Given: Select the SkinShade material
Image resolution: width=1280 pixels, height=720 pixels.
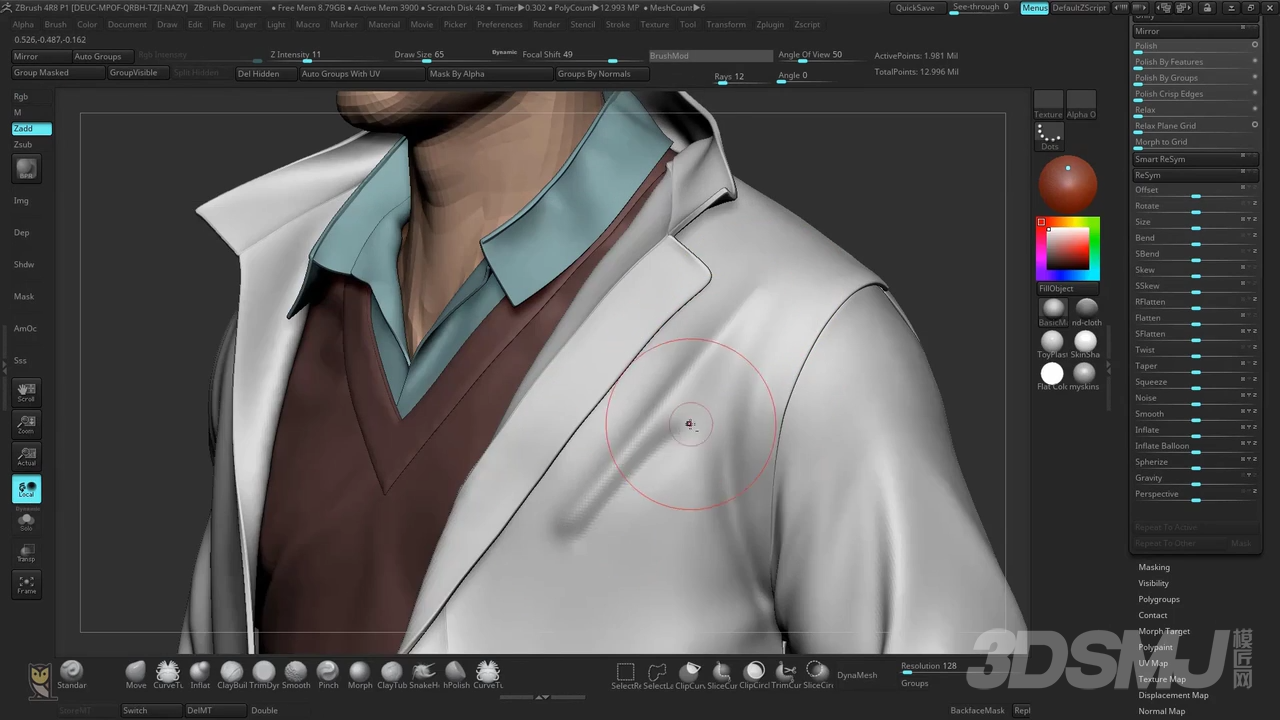Looking at the screenshot, I should click(1085, 344).
